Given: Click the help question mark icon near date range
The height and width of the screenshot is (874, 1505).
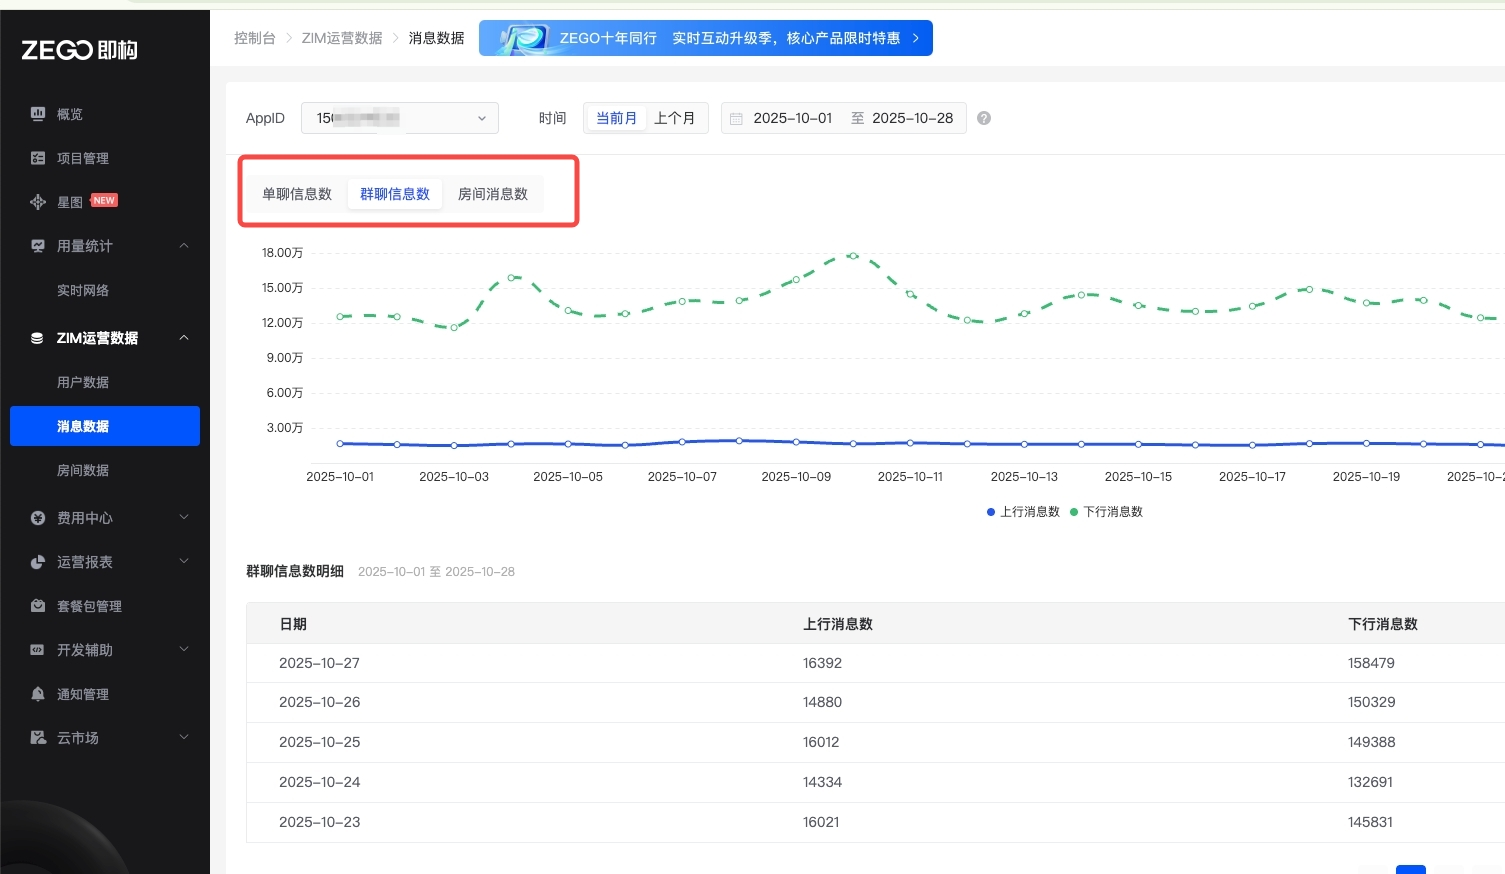Looking at the screenshot, I should click(984, 118).
